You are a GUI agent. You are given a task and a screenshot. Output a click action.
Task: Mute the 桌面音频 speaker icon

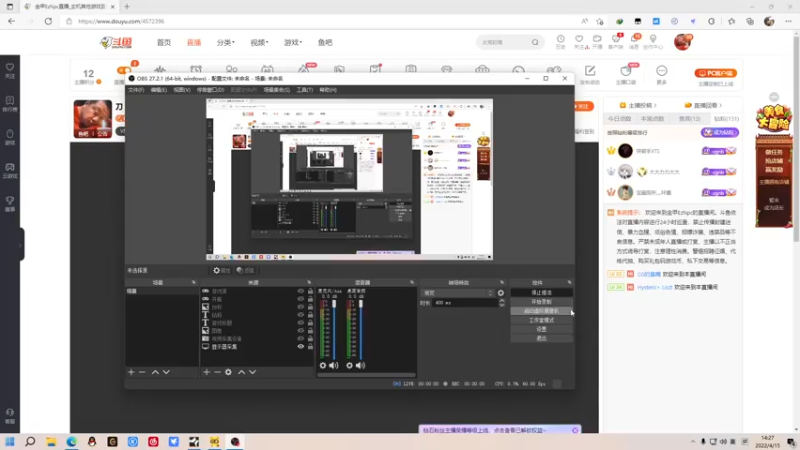361,365
